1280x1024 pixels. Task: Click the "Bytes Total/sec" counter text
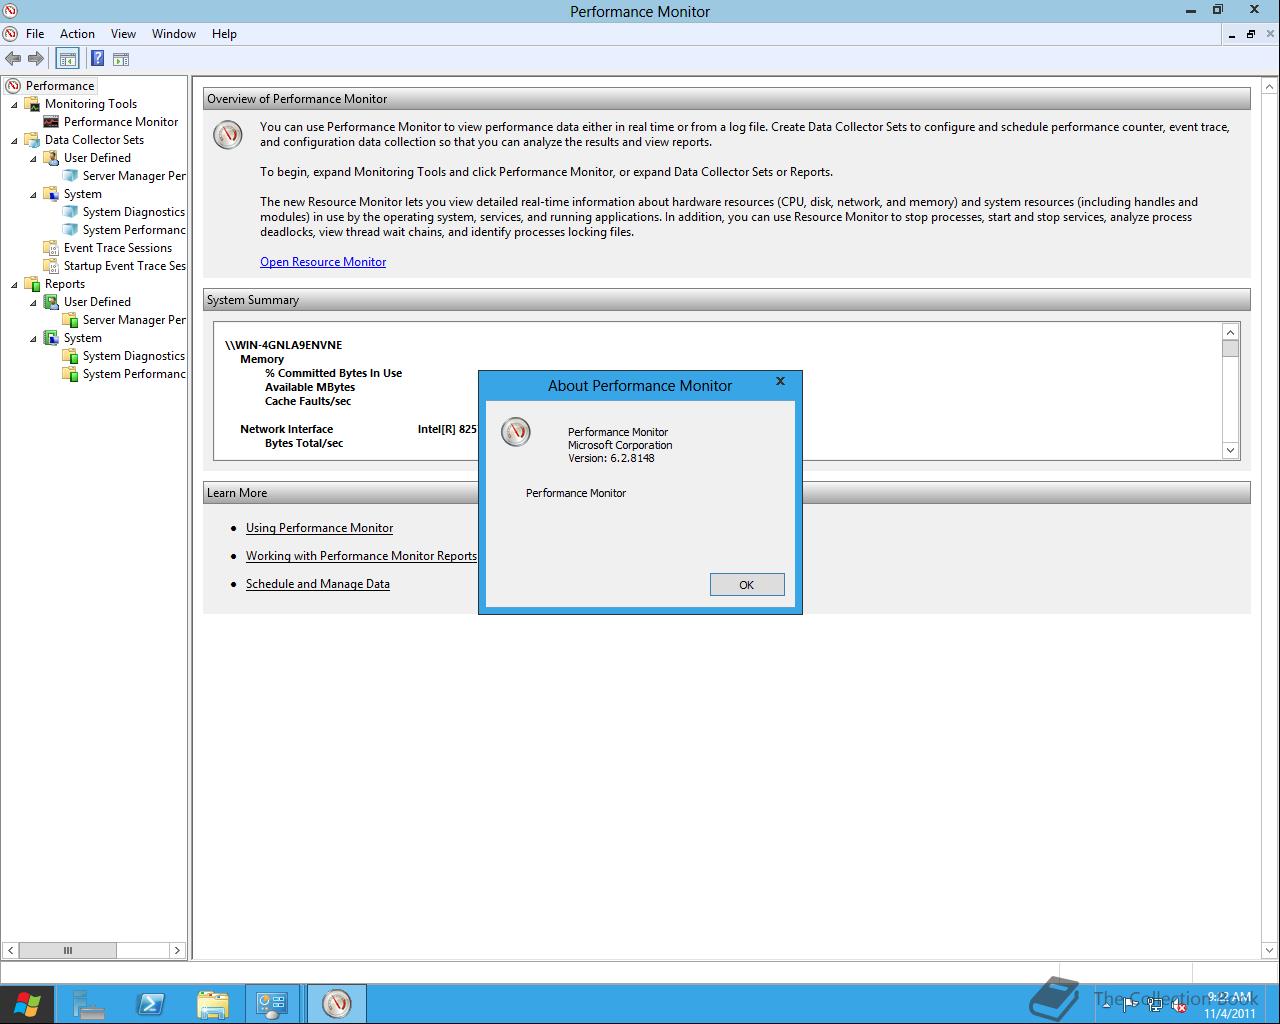click(304, 443)
